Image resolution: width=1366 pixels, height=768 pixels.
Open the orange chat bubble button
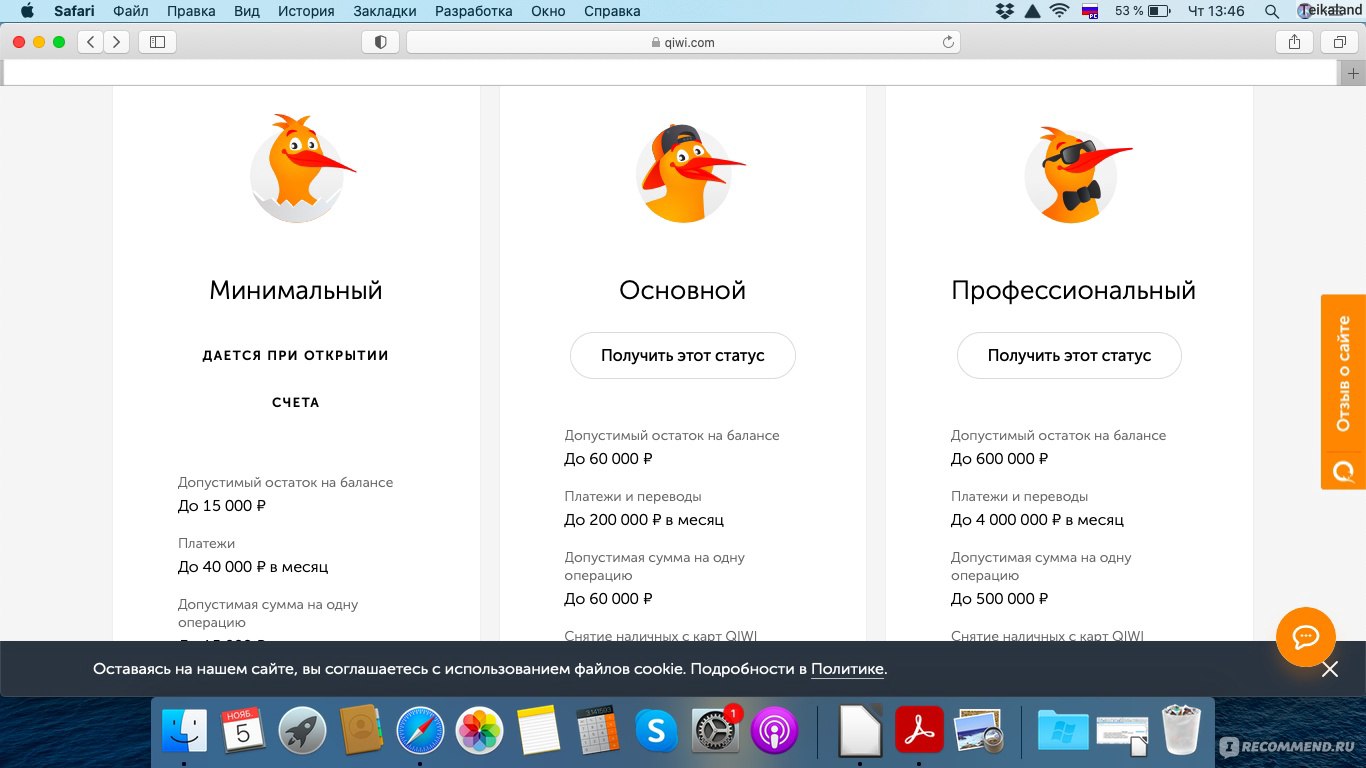[1306, 637]
